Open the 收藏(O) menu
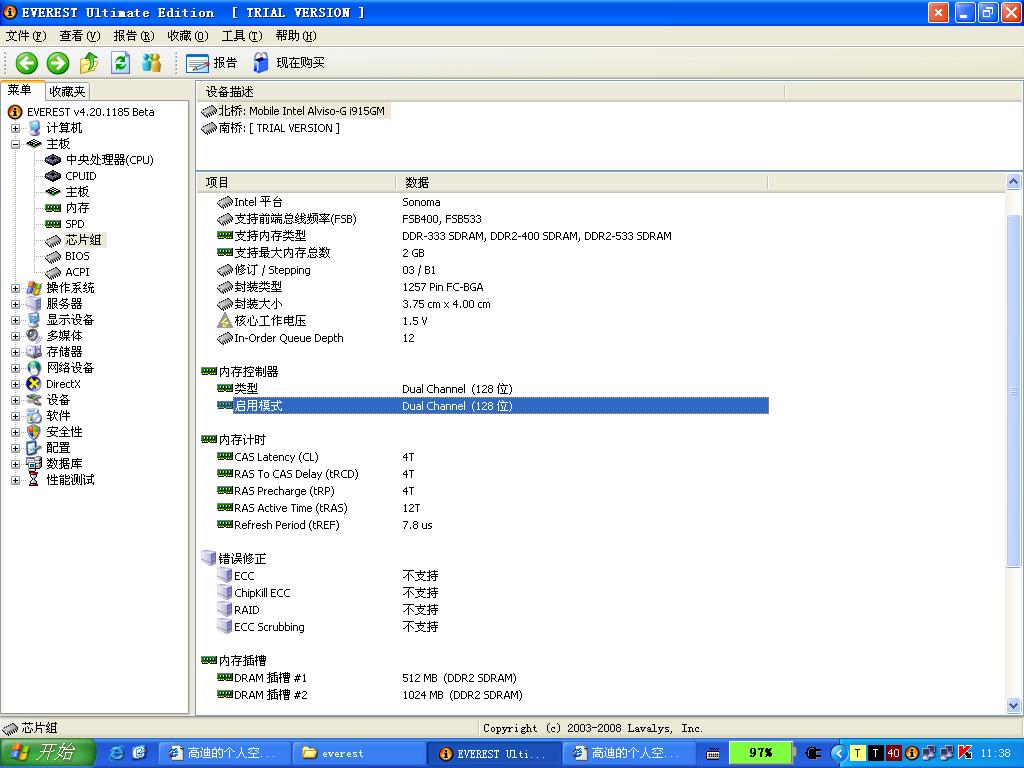Viewport: 1024px width, 768px height. [x=188, y=35]
